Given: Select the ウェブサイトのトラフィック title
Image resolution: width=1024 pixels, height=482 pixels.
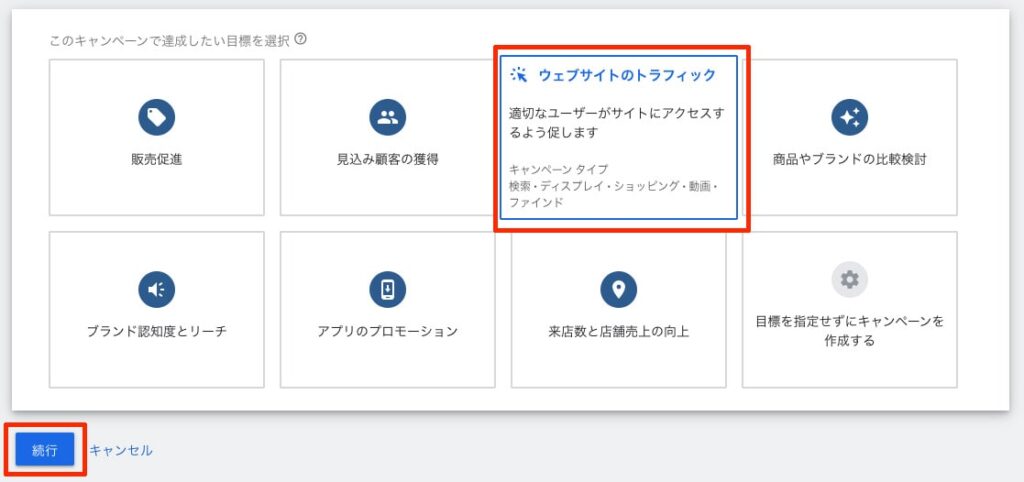Looking at the screenshot, I should 627,75.
